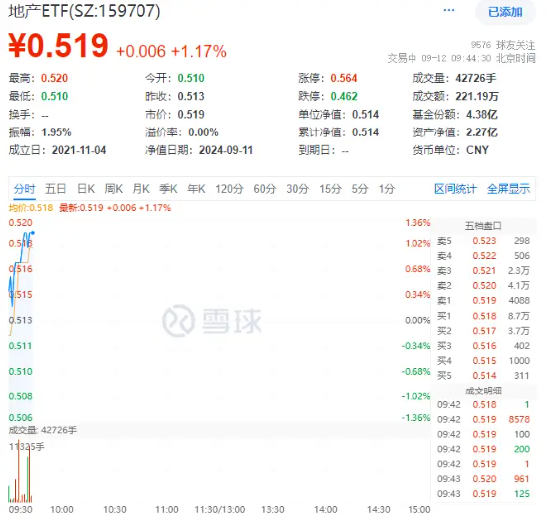Click the 09:43 trade priced 0.520

[483, 479]
